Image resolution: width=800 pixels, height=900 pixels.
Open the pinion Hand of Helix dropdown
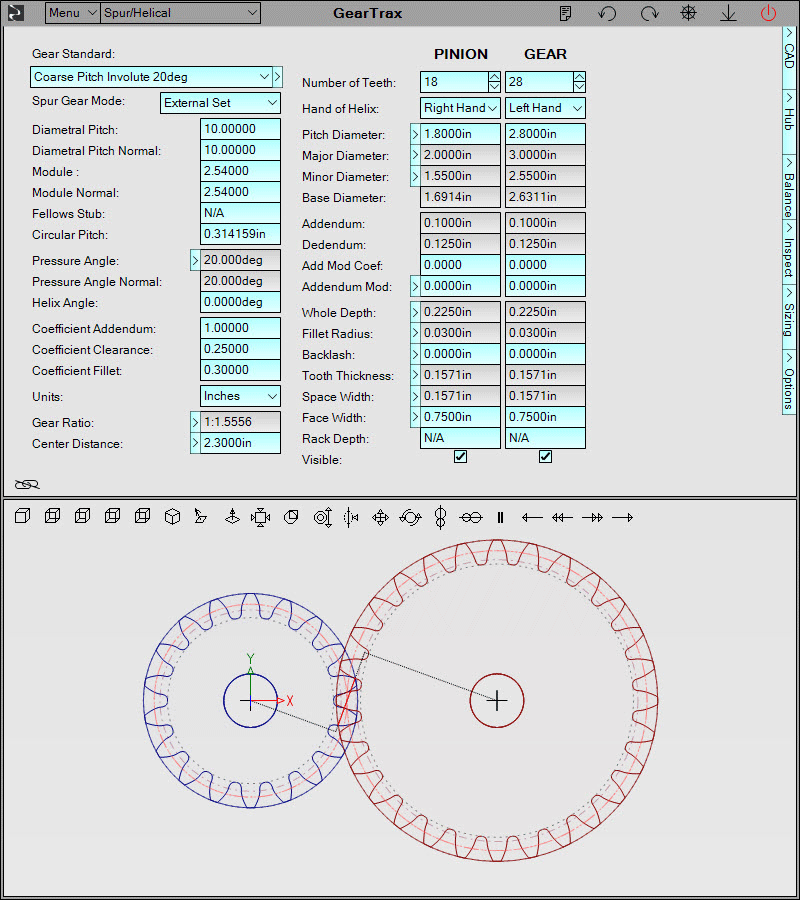tap(460, 108)
